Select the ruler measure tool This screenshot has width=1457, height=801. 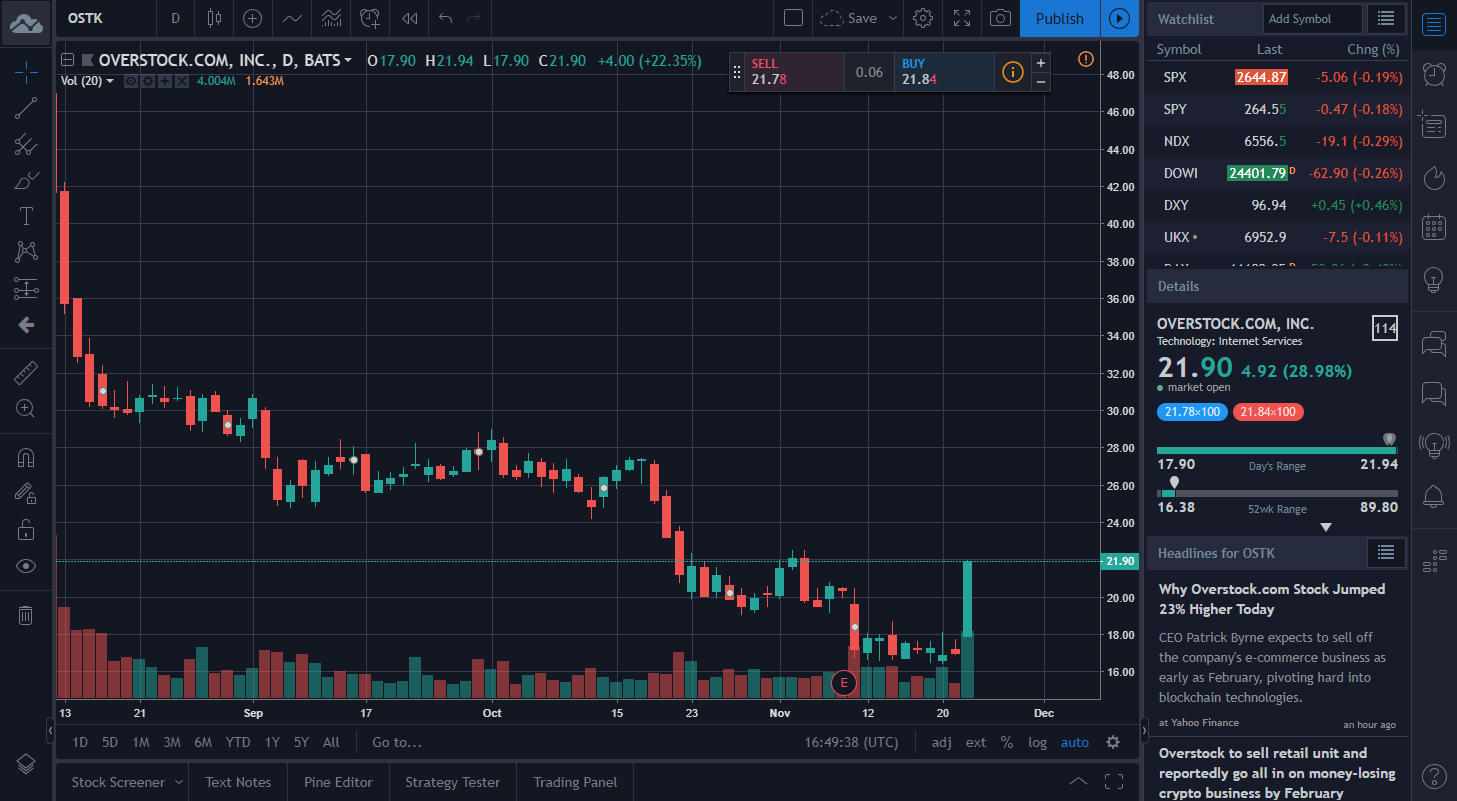point(26,374)
